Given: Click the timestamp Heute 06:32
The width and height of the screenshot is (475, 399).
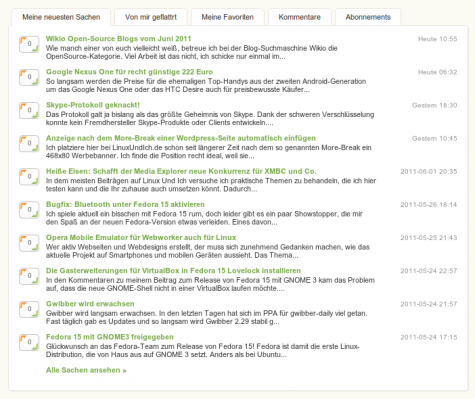Looking at the screenshot, I should tap(438, 72).
